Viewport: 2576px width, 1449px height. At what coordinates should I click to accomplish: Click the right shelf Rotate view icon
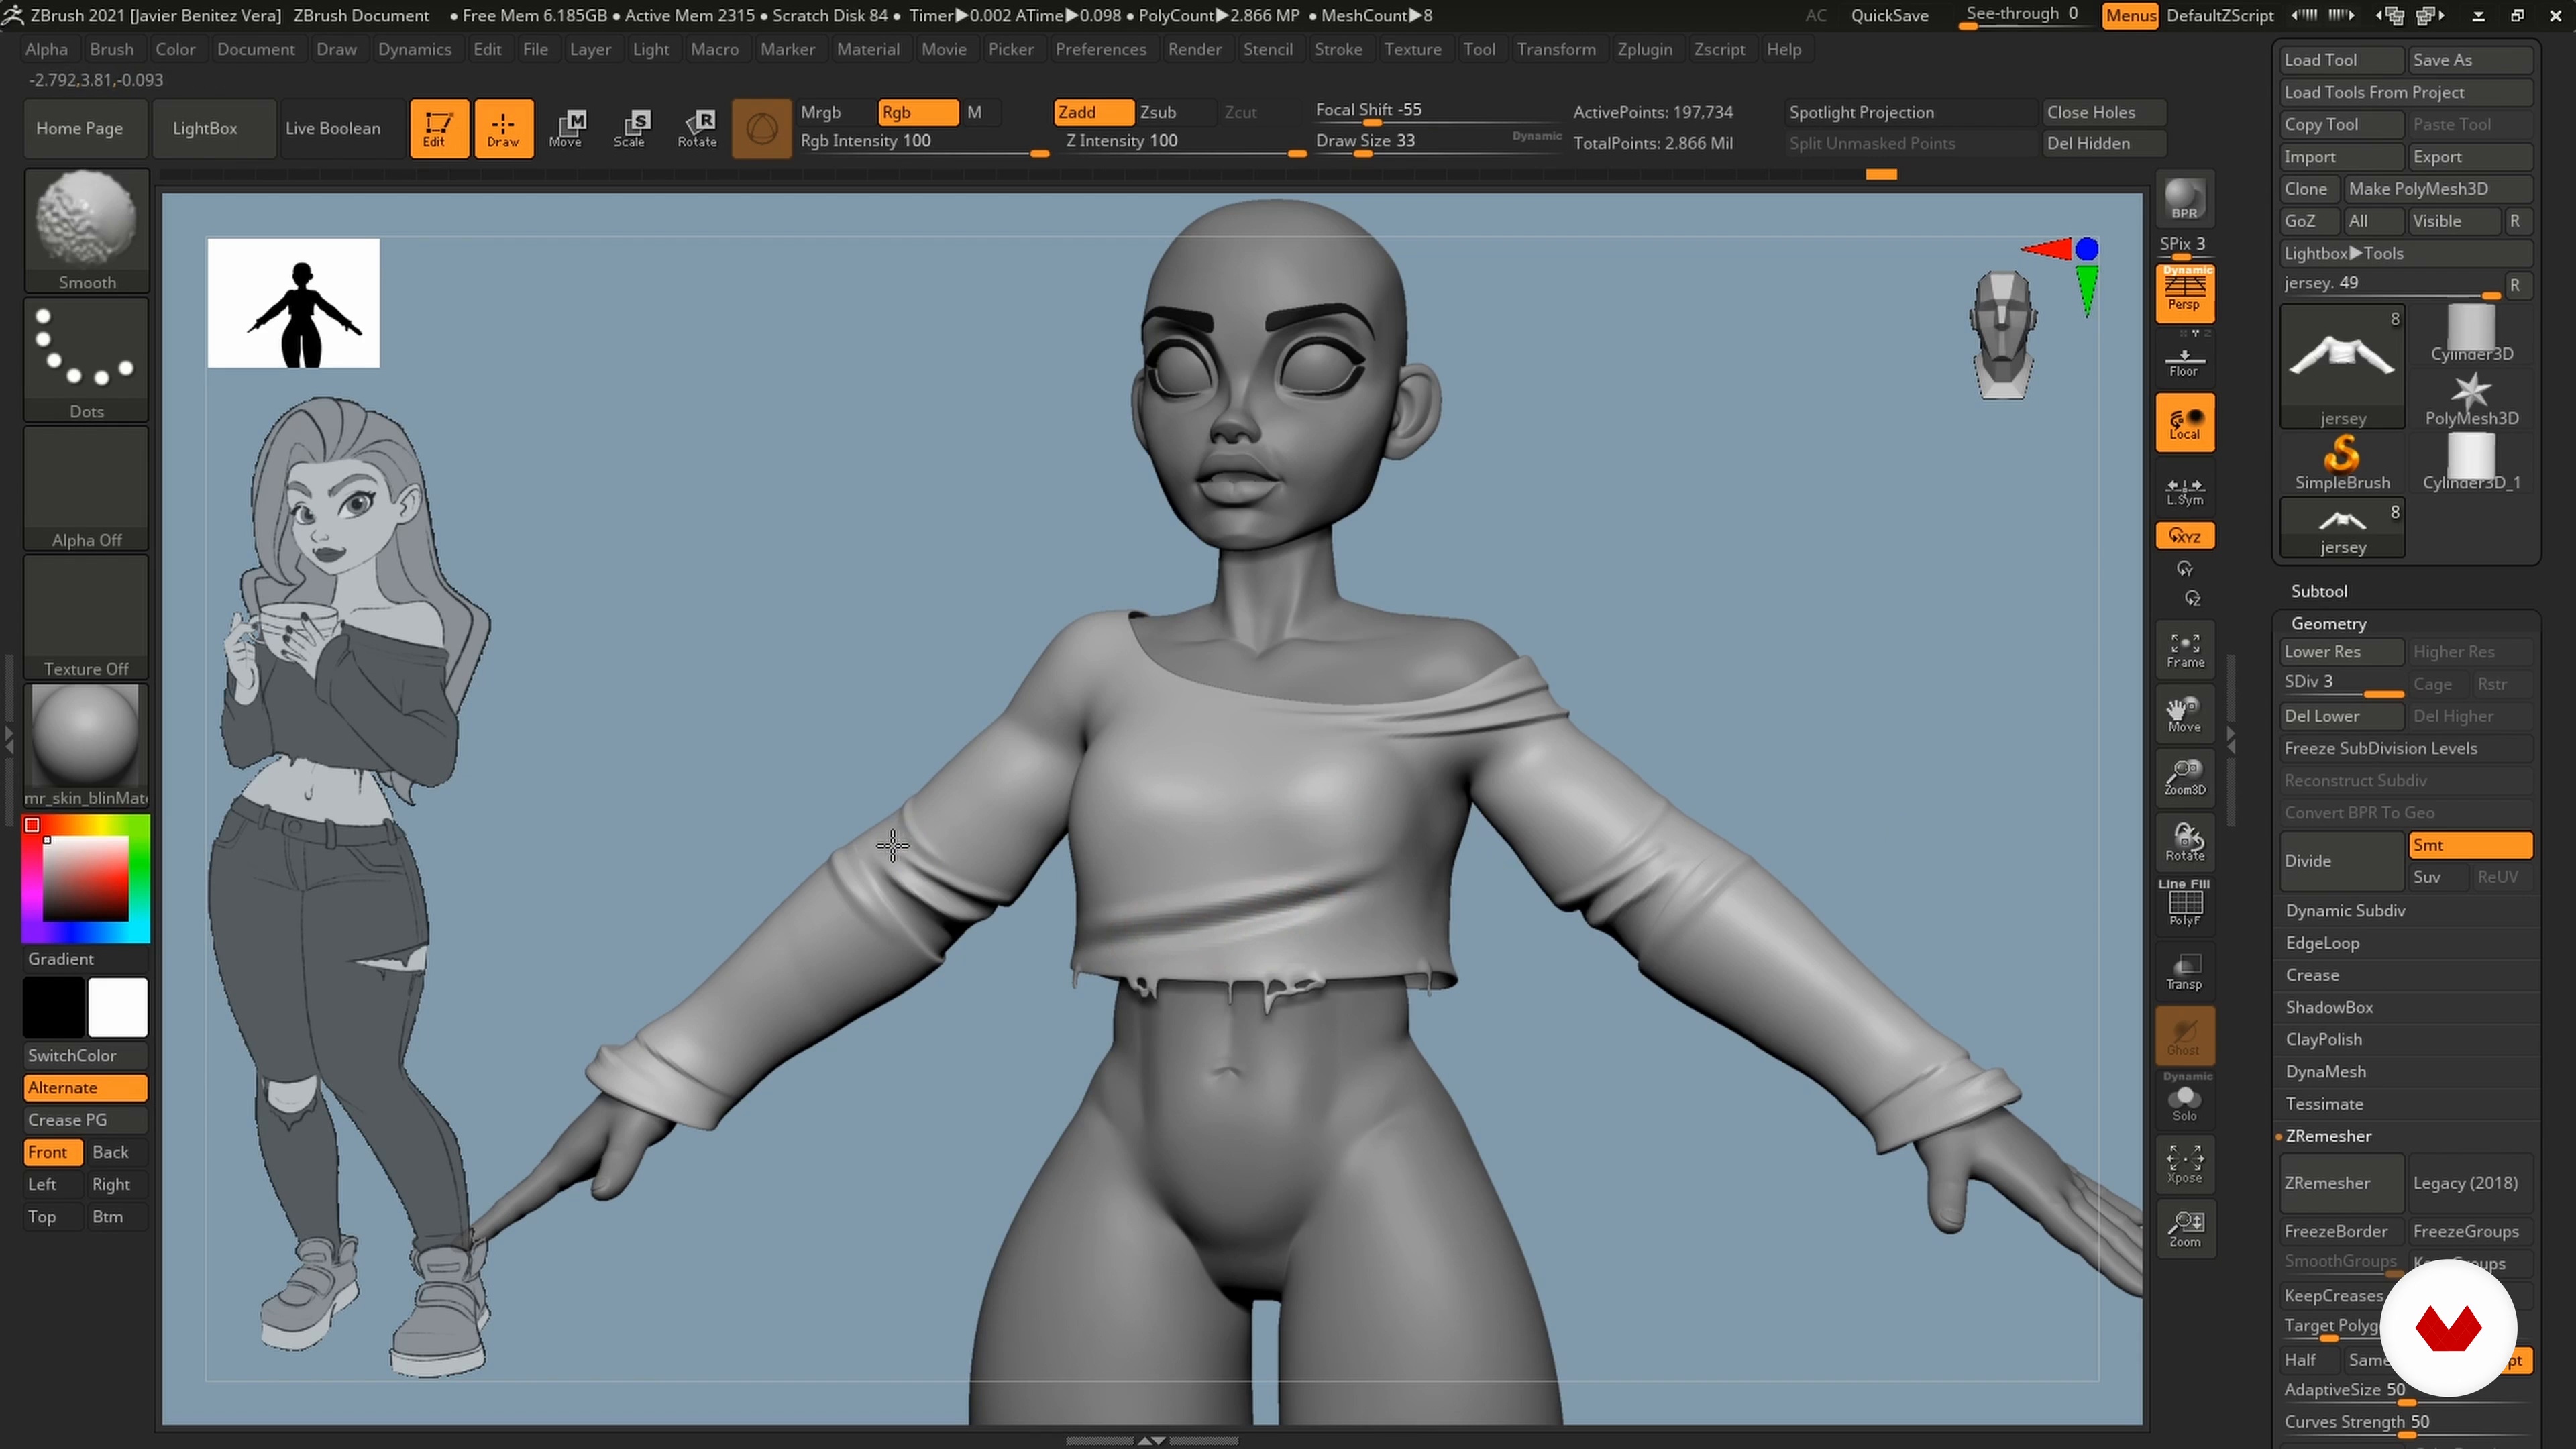click(2184, 842)
